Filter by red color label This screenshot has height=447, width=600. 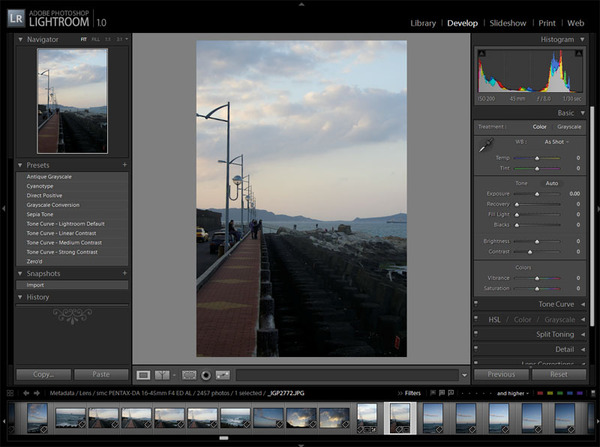click(540, 393)
